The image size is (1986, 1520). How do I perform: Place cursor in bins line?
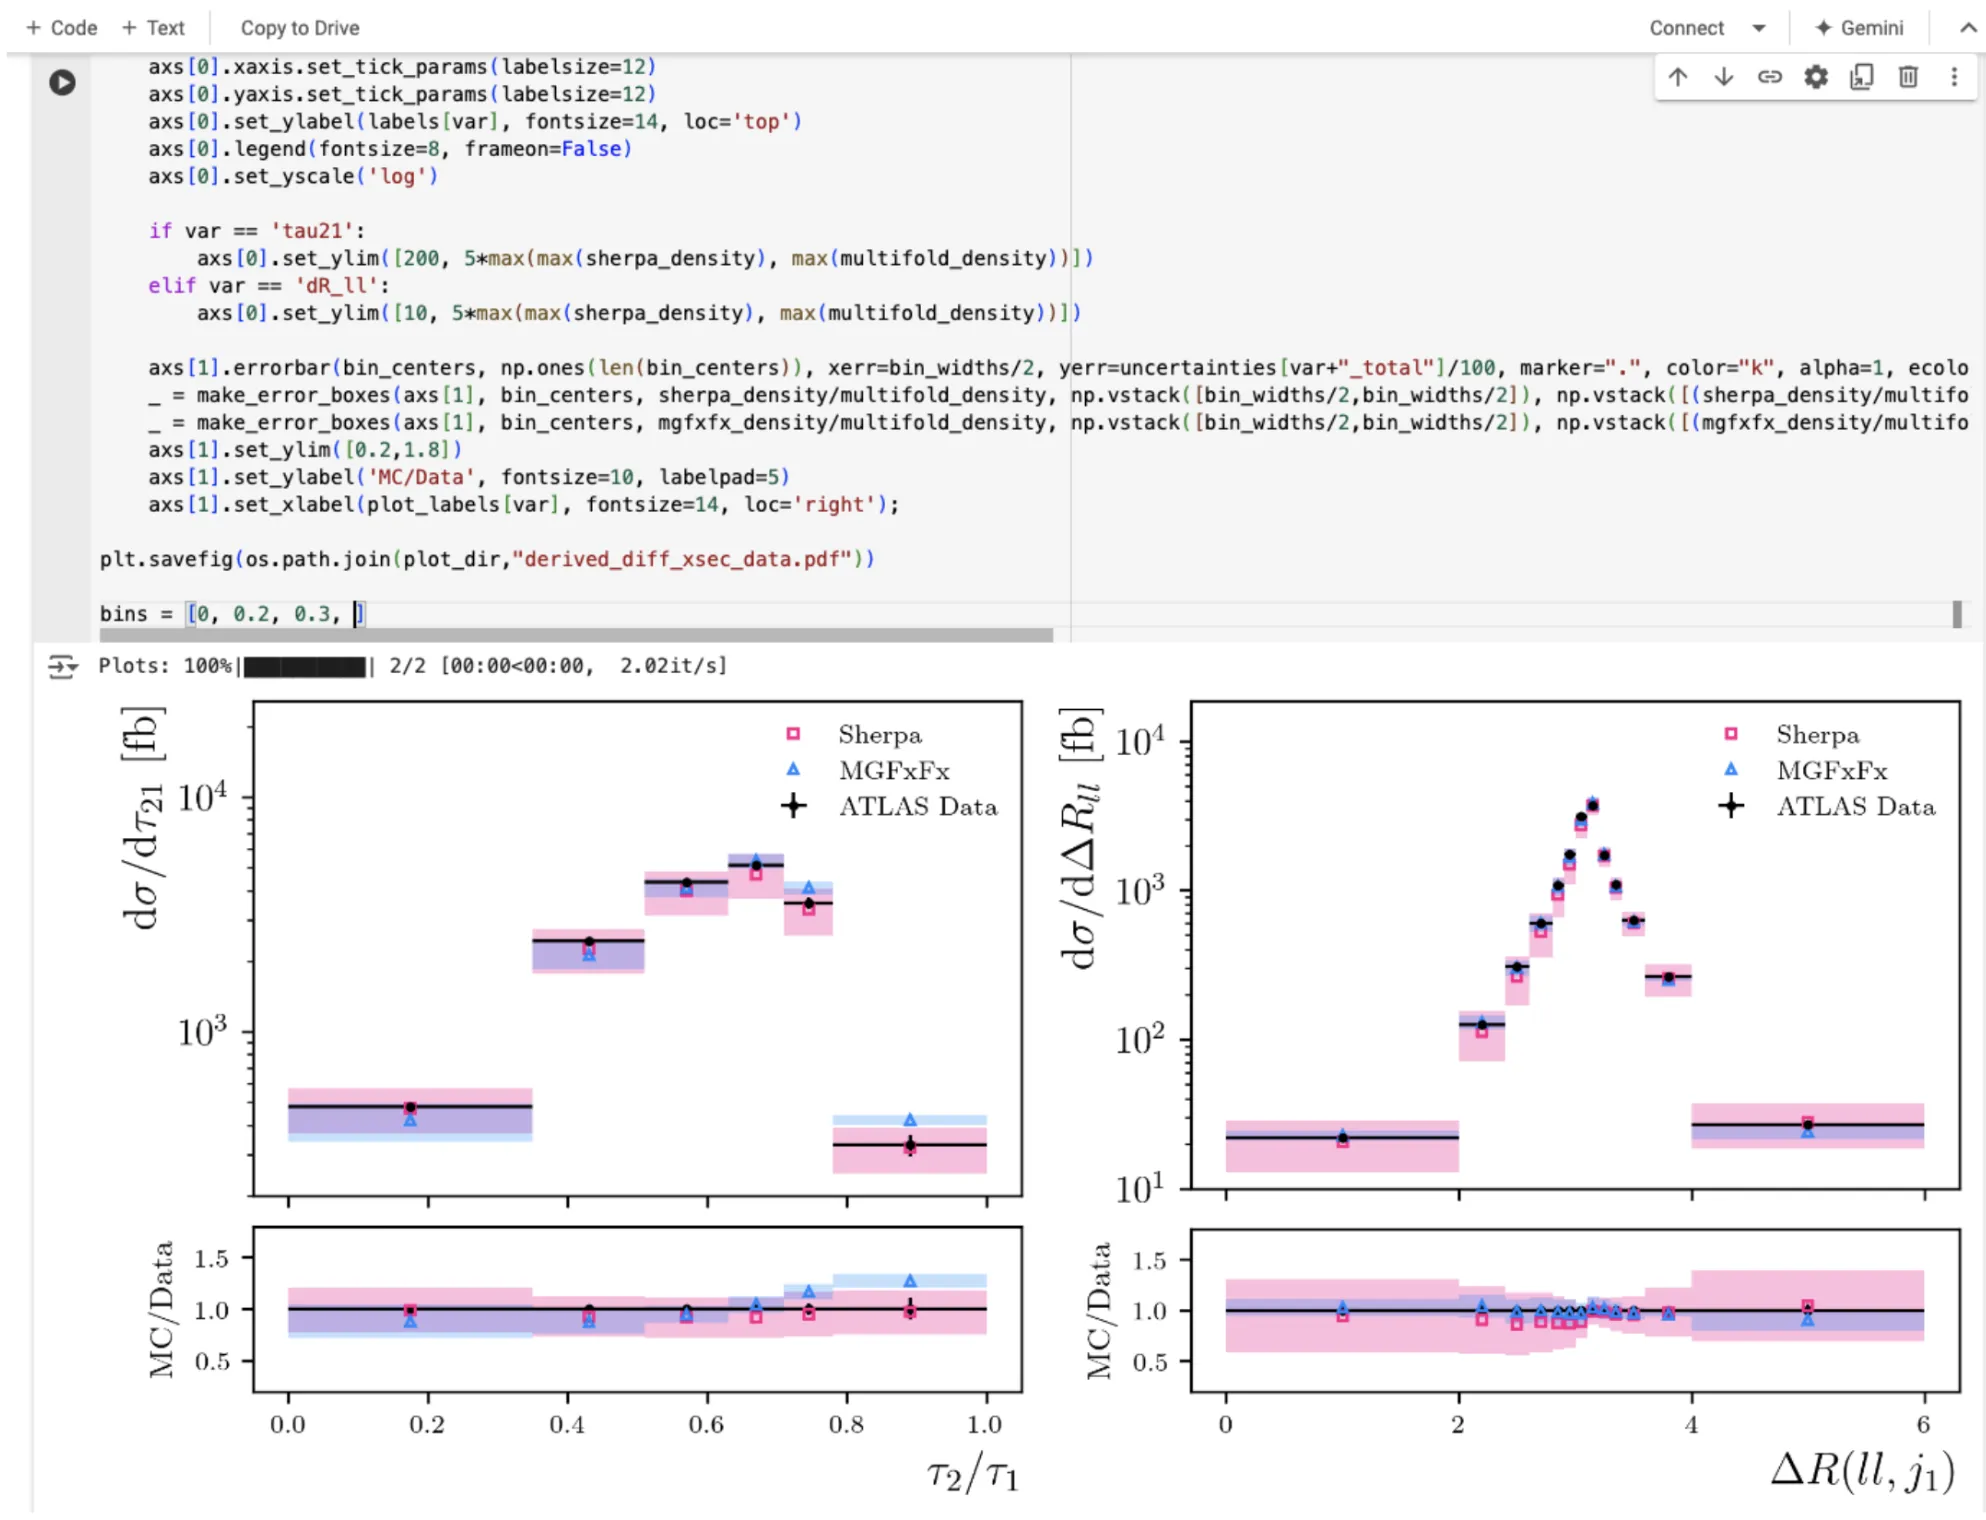point(232,614)
